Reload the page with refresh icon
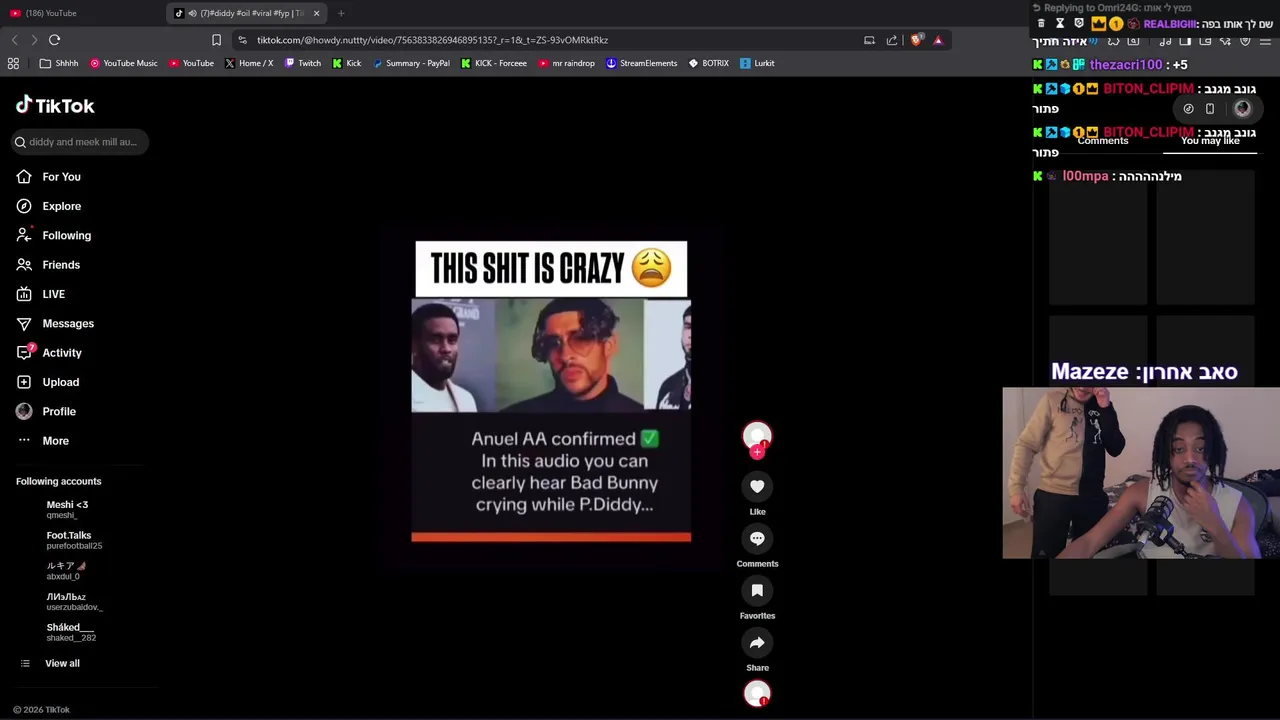 [54, 40]
